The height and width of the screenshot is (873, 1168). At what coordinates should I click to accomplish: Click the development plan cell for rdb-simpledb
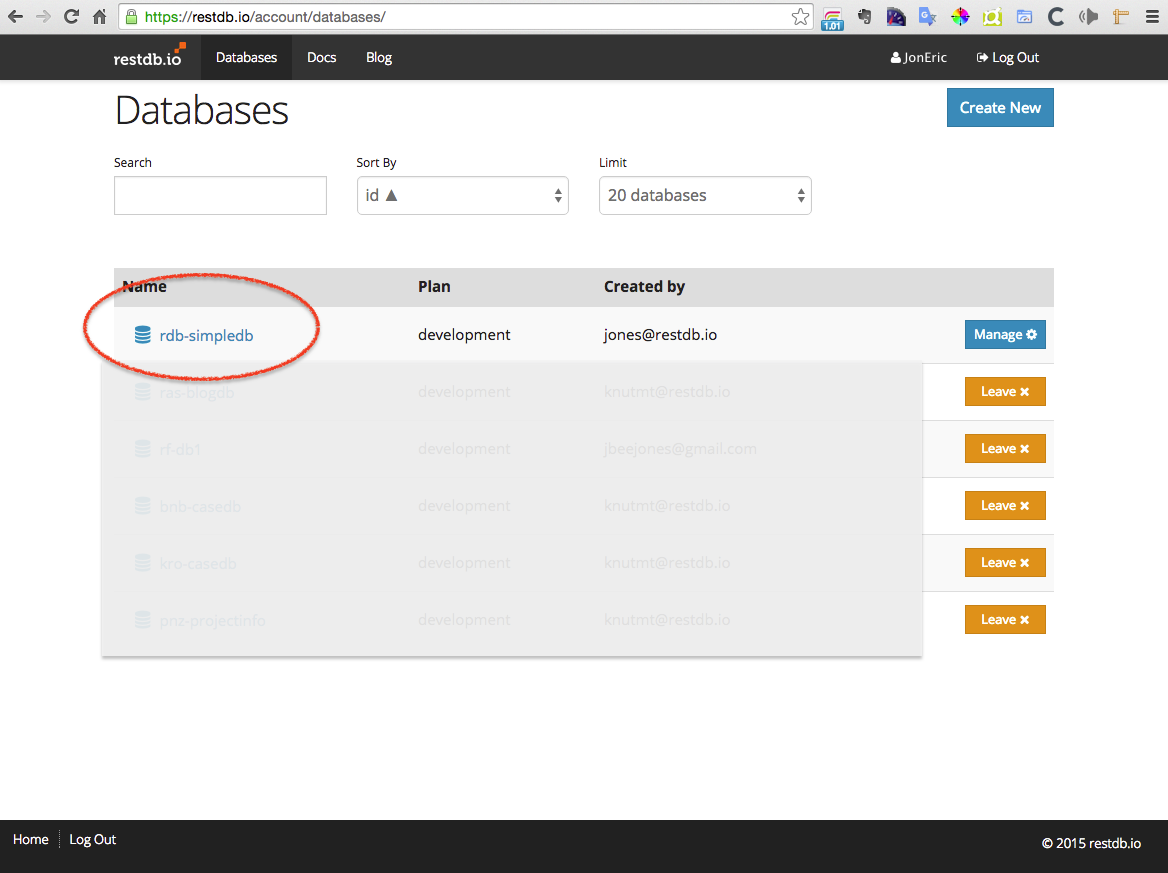point(464,334)
